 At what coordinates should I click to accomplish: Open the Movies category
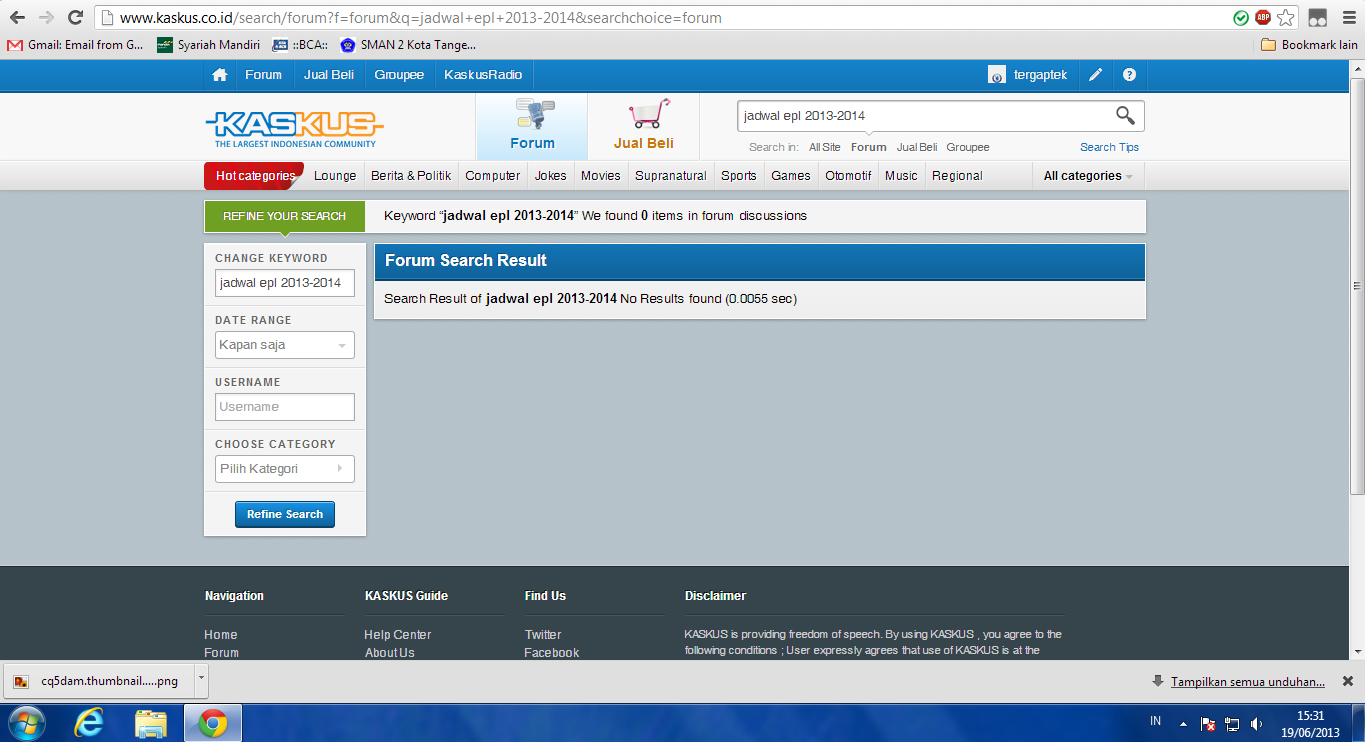click(x=601, y=176)
